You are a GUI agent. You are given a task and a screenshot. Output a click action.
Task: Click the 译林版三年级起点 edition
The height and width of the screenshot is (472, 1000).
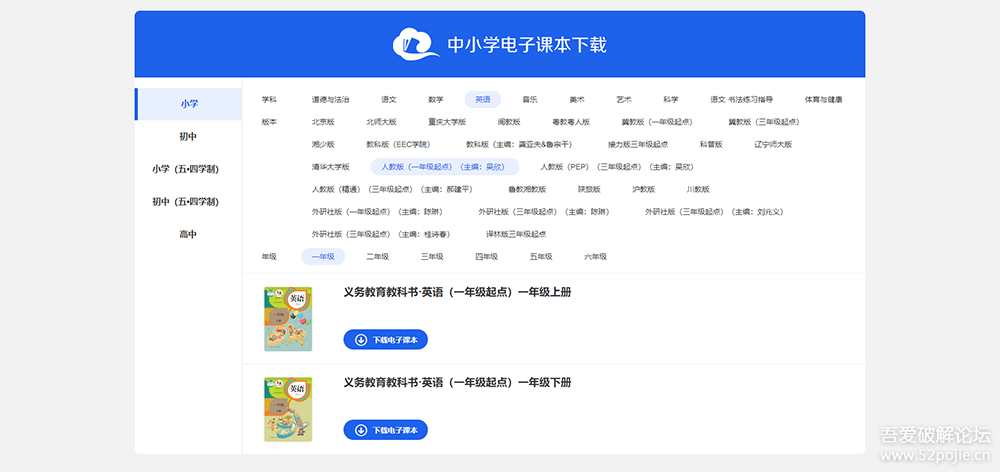pos(516,234)
